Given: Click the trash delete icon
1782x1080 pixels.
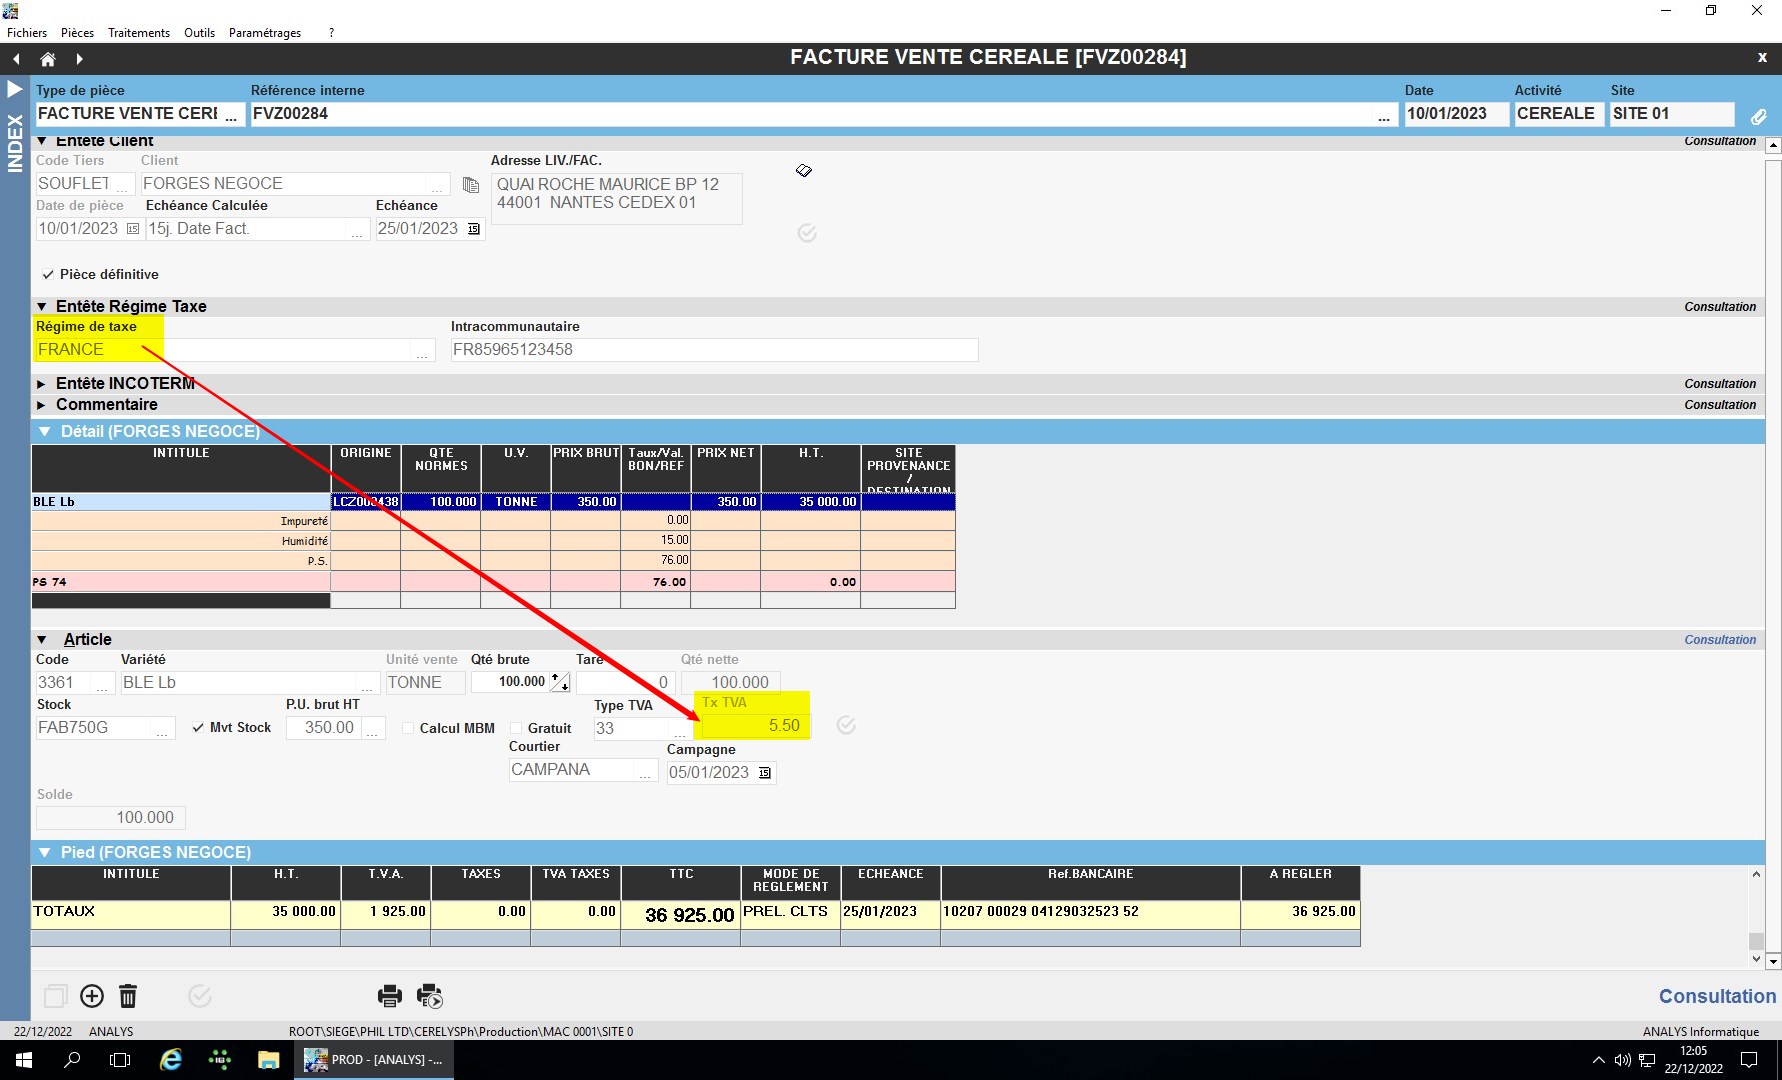Looking at the screenshot, I should pos(128,996).
